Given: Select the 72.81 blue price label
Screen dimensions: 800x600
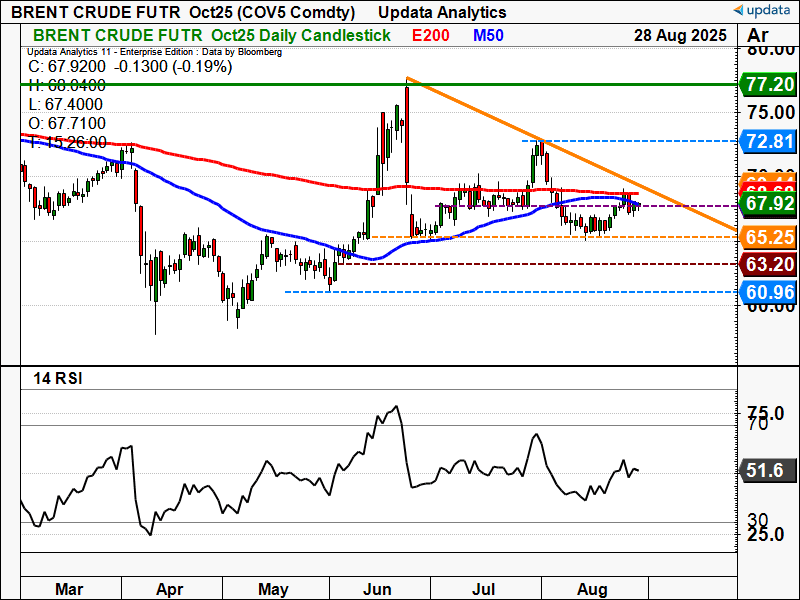Looking at the screenshot, I should [767, 141].
